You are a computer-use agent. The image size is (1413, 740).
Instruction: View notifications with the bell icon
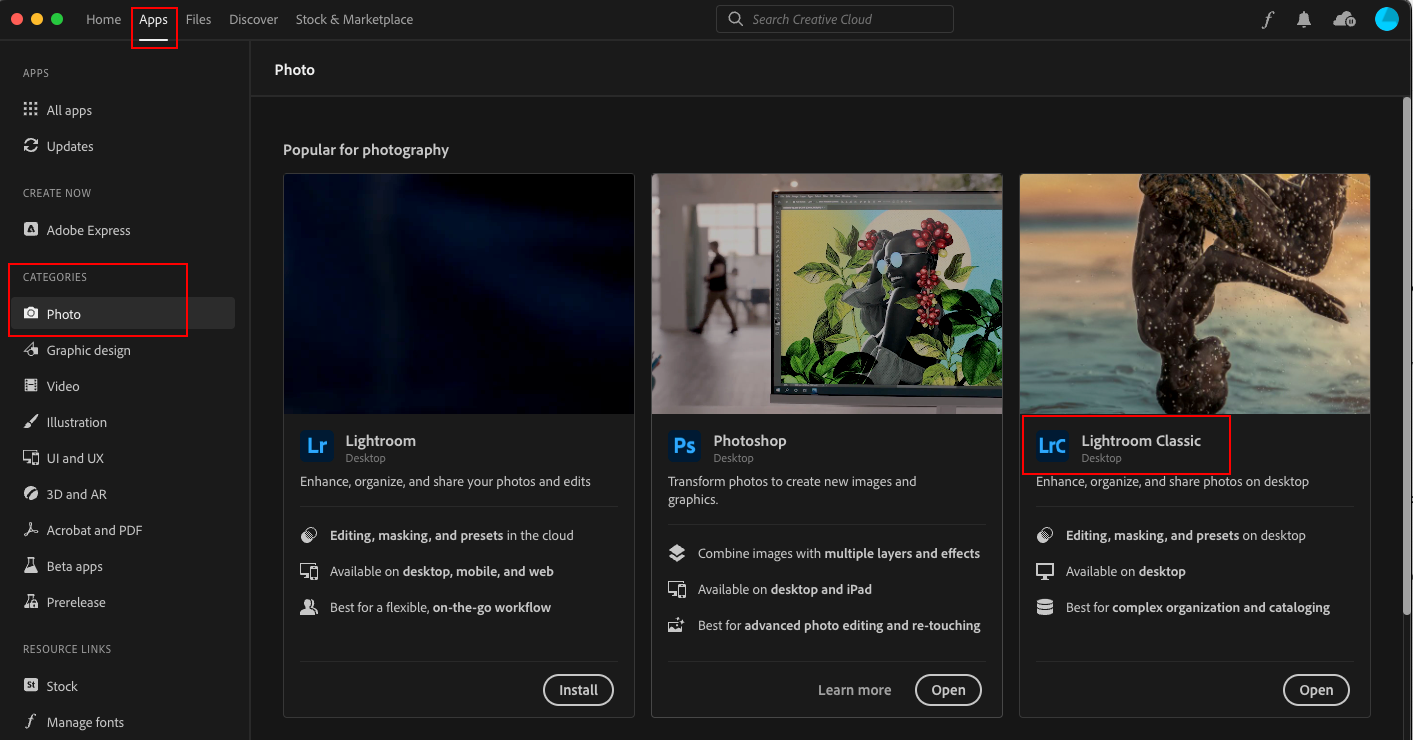click(1303, 18)
